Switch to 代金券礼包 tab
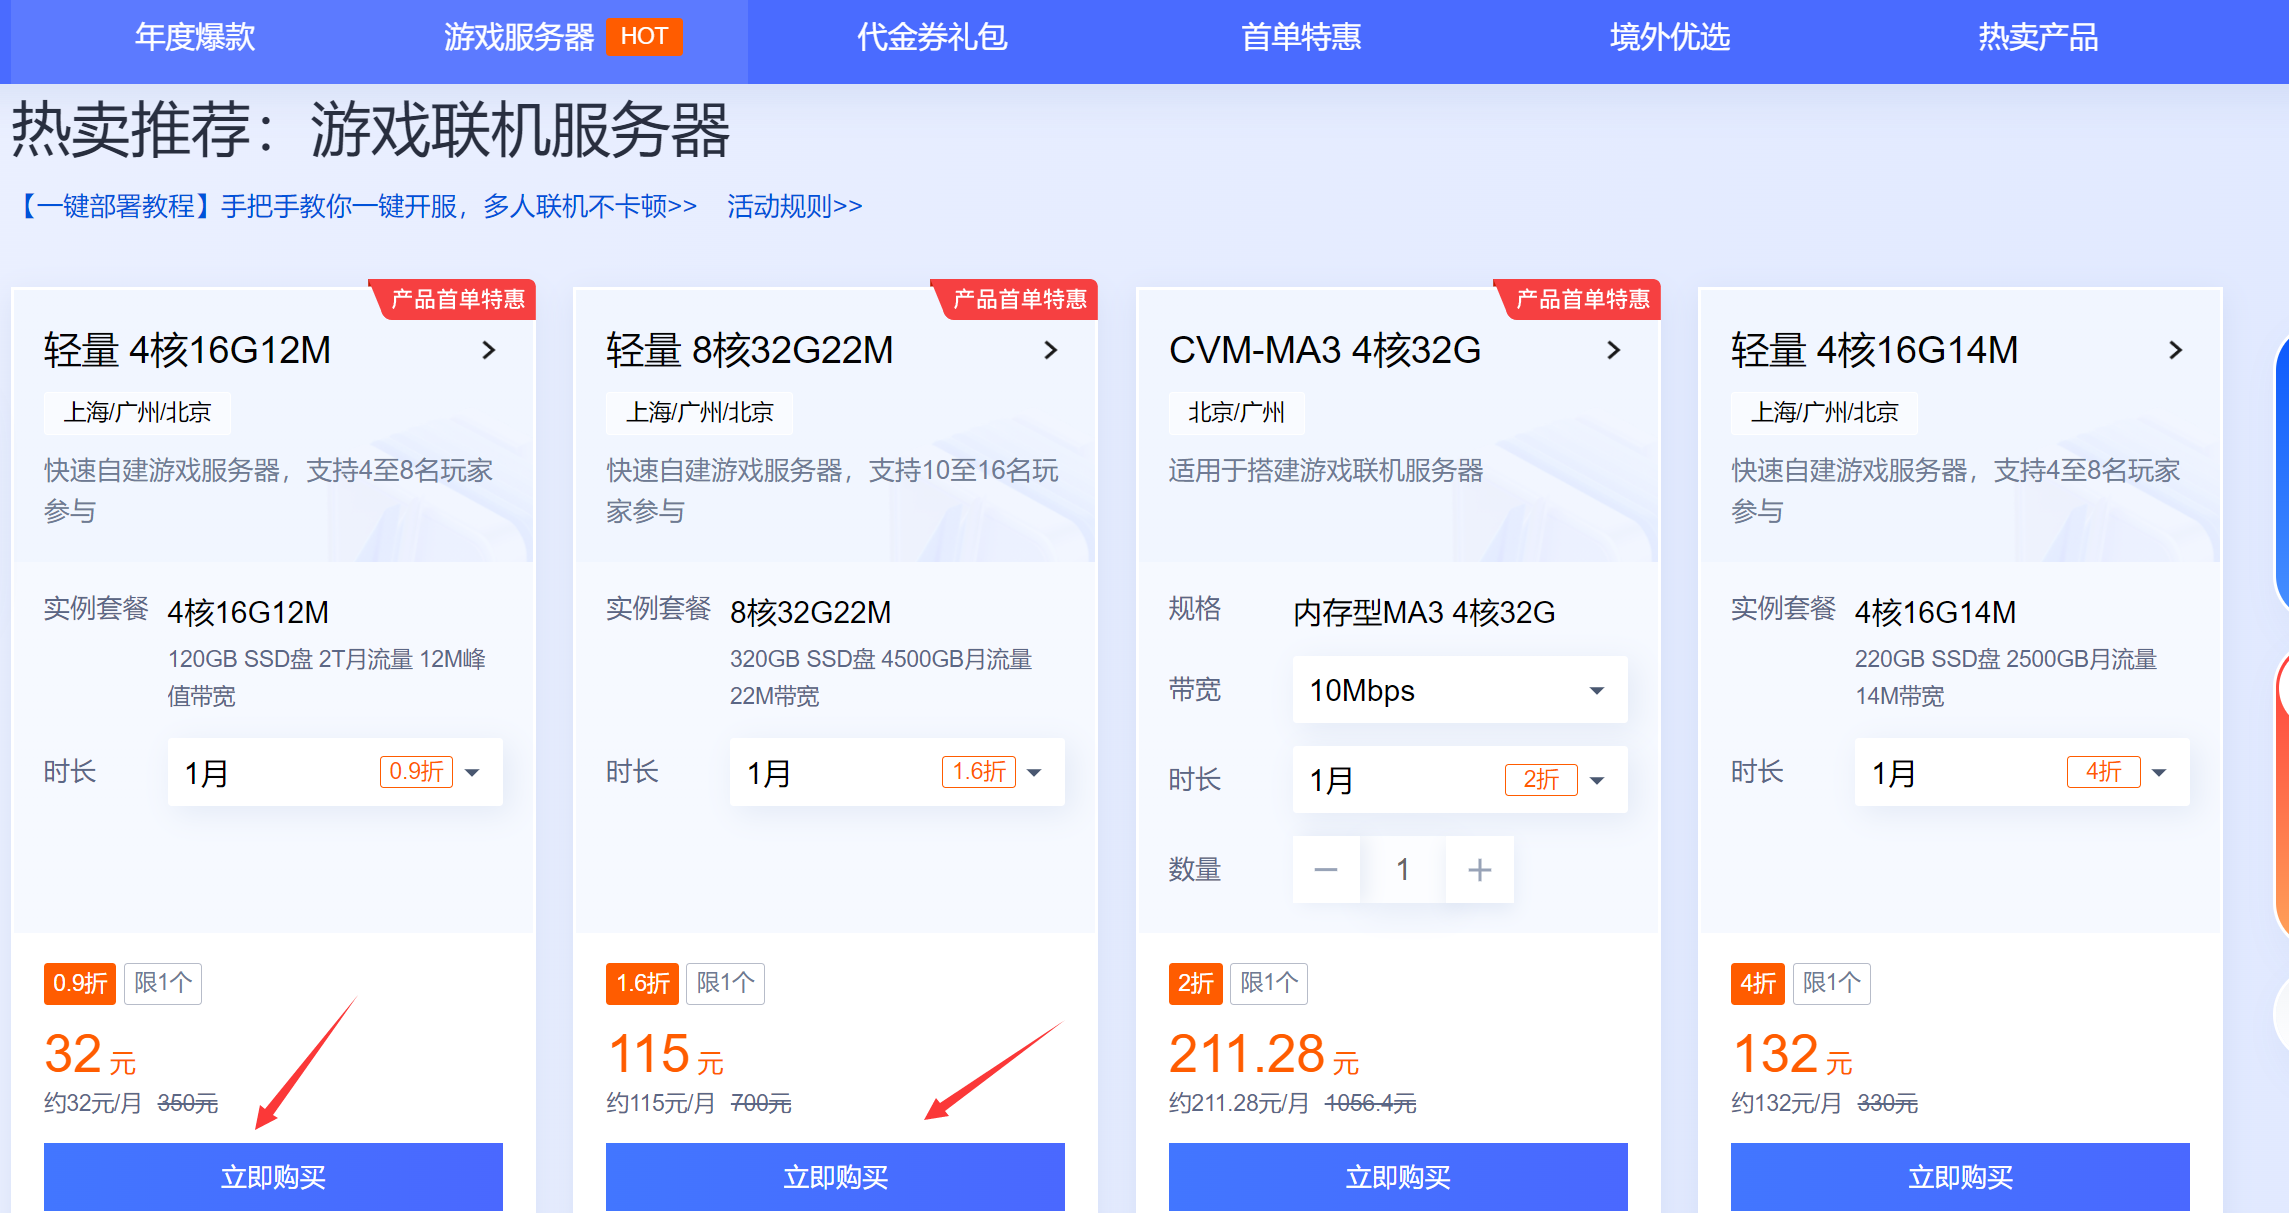 click(x=932, y=38)
